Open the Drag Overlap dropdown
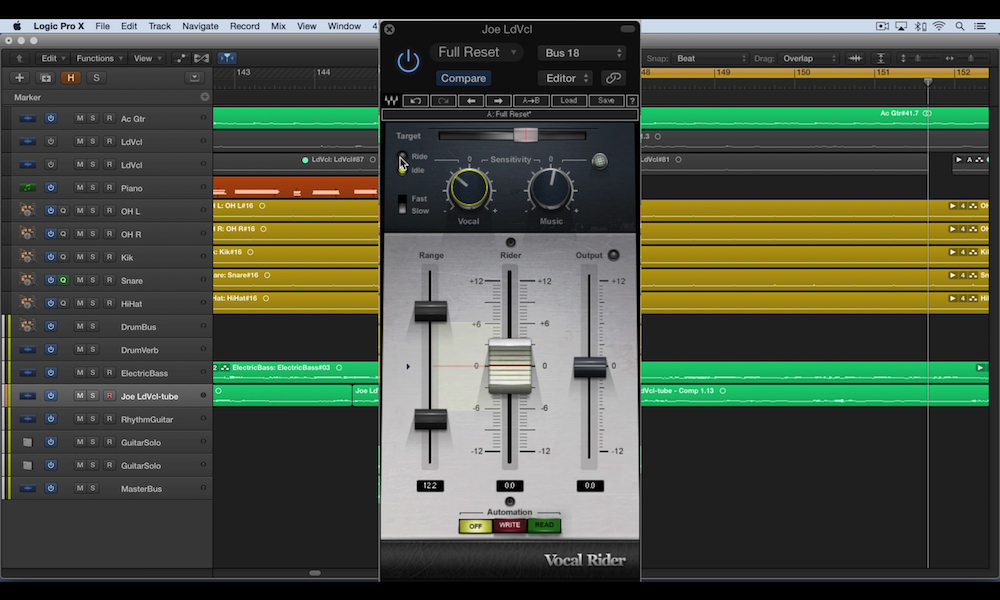Screen dimensions: 1000x600 coord(809,58)
